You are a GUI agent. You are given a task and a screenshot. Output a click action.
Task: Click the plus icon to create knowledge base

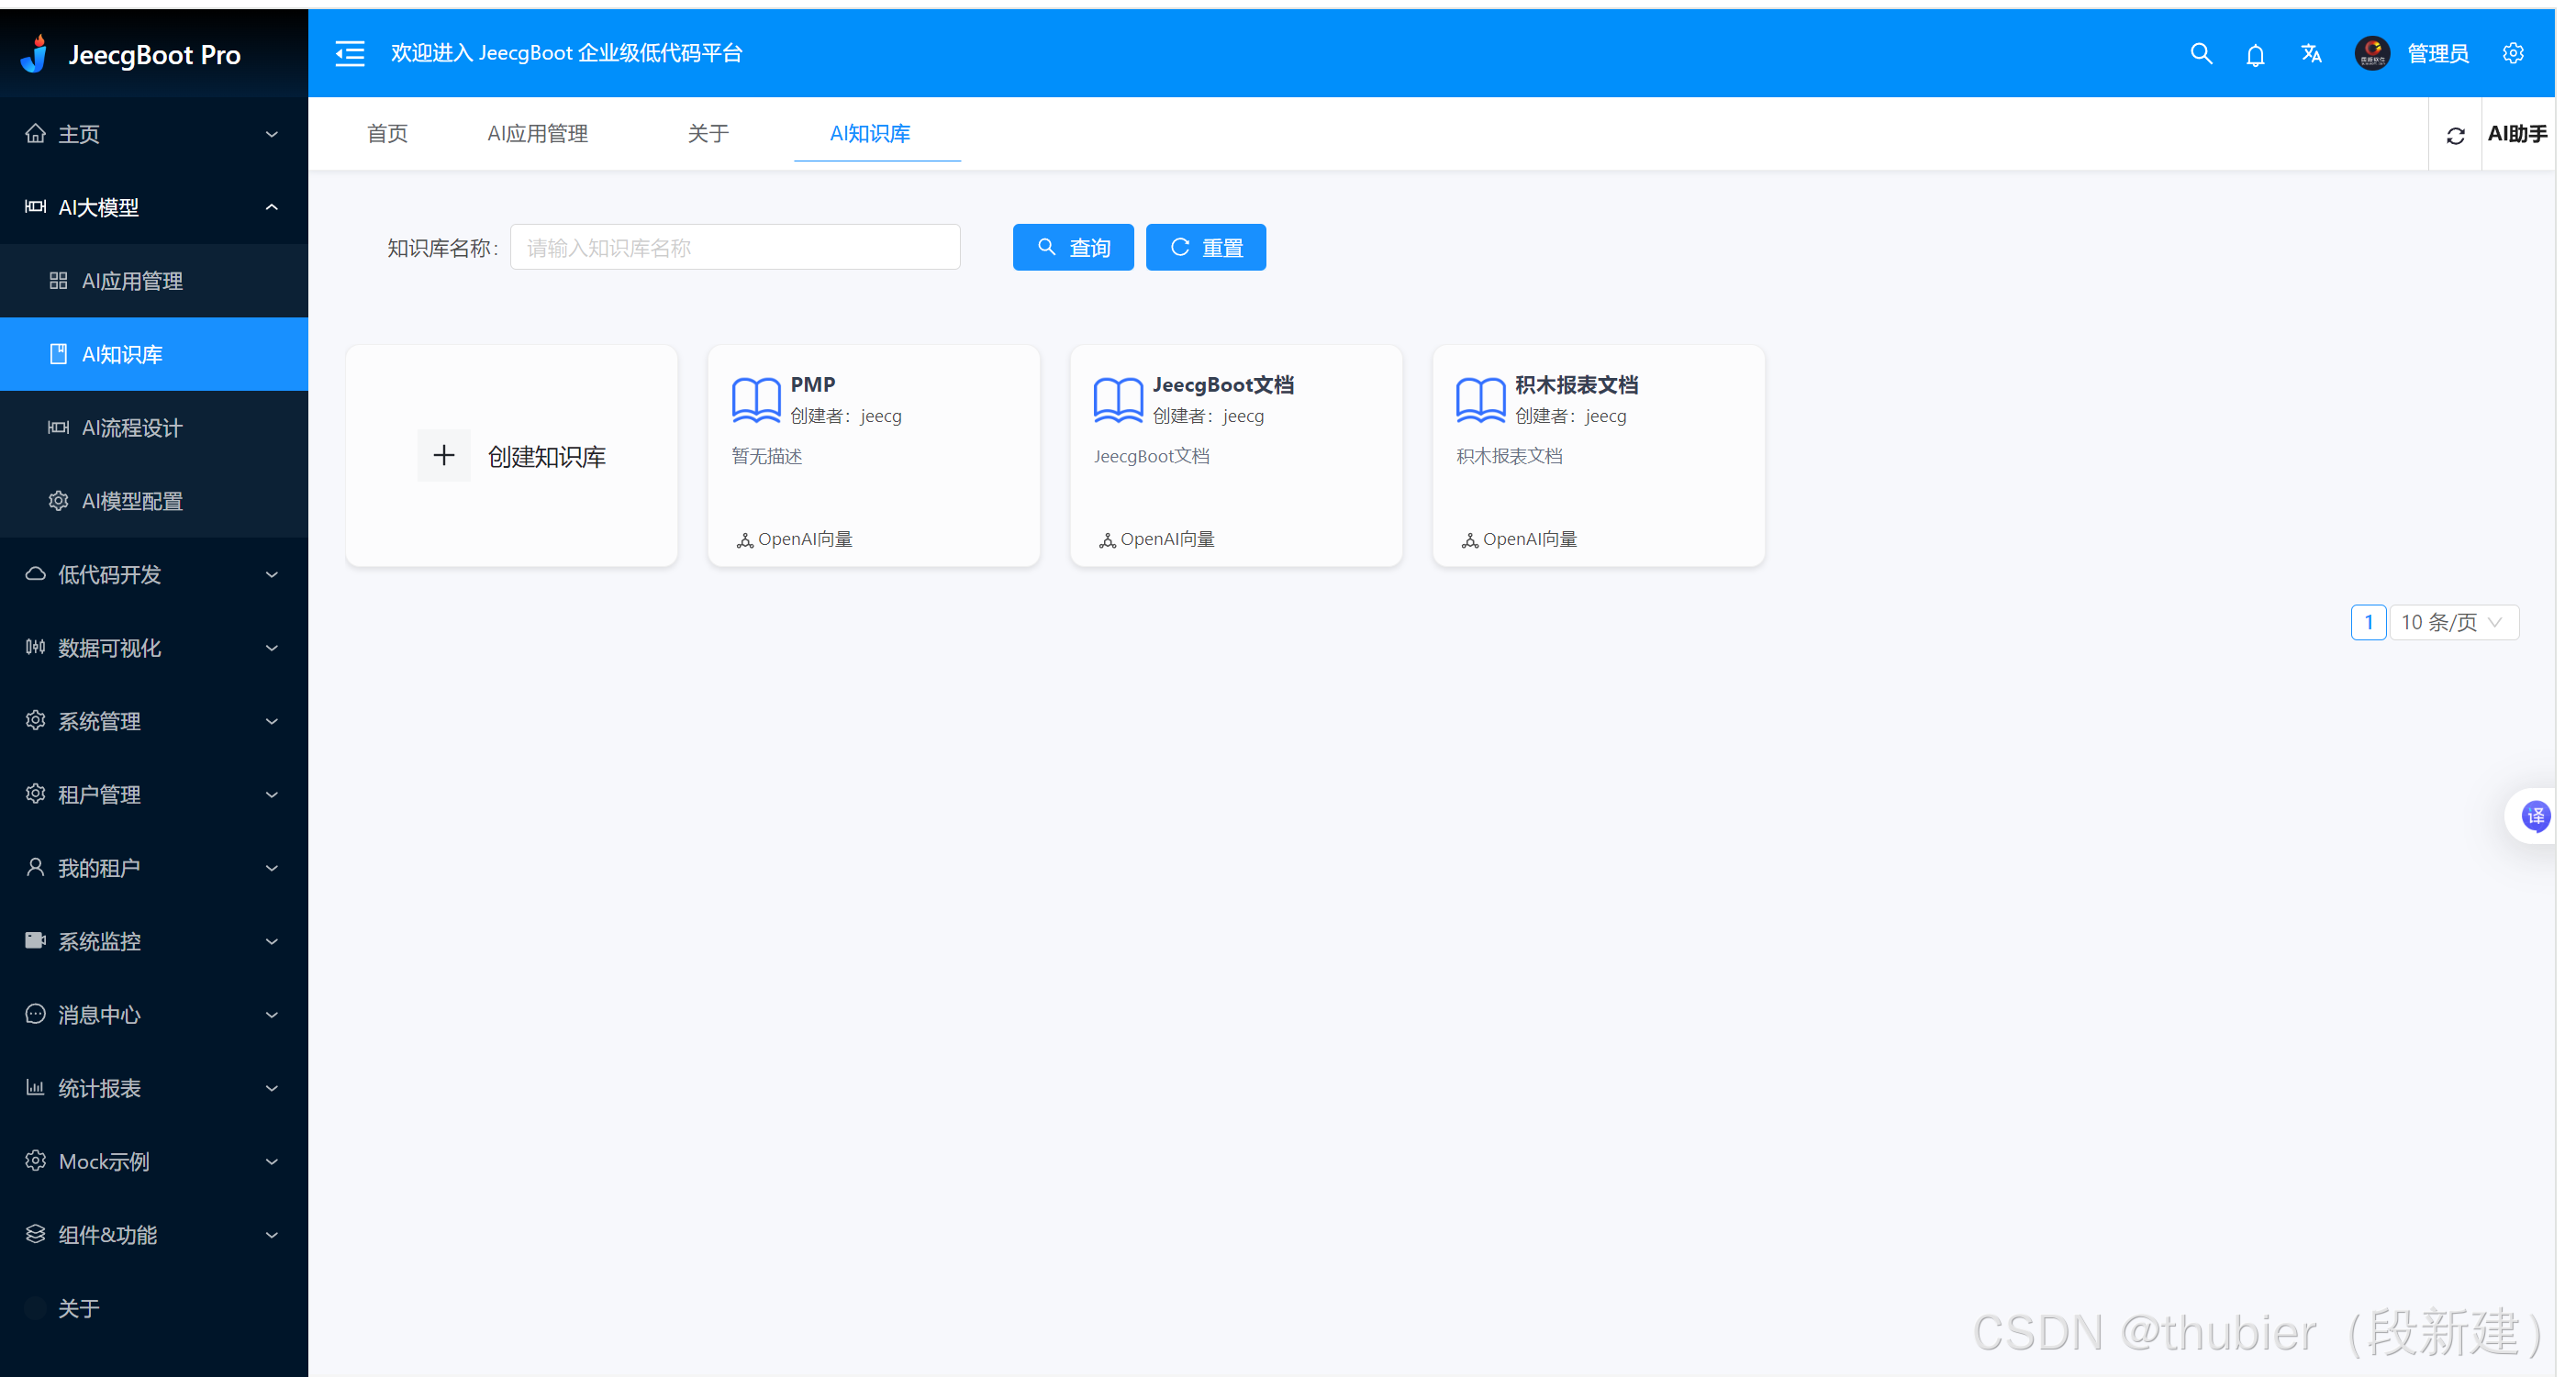click(443, 456)
